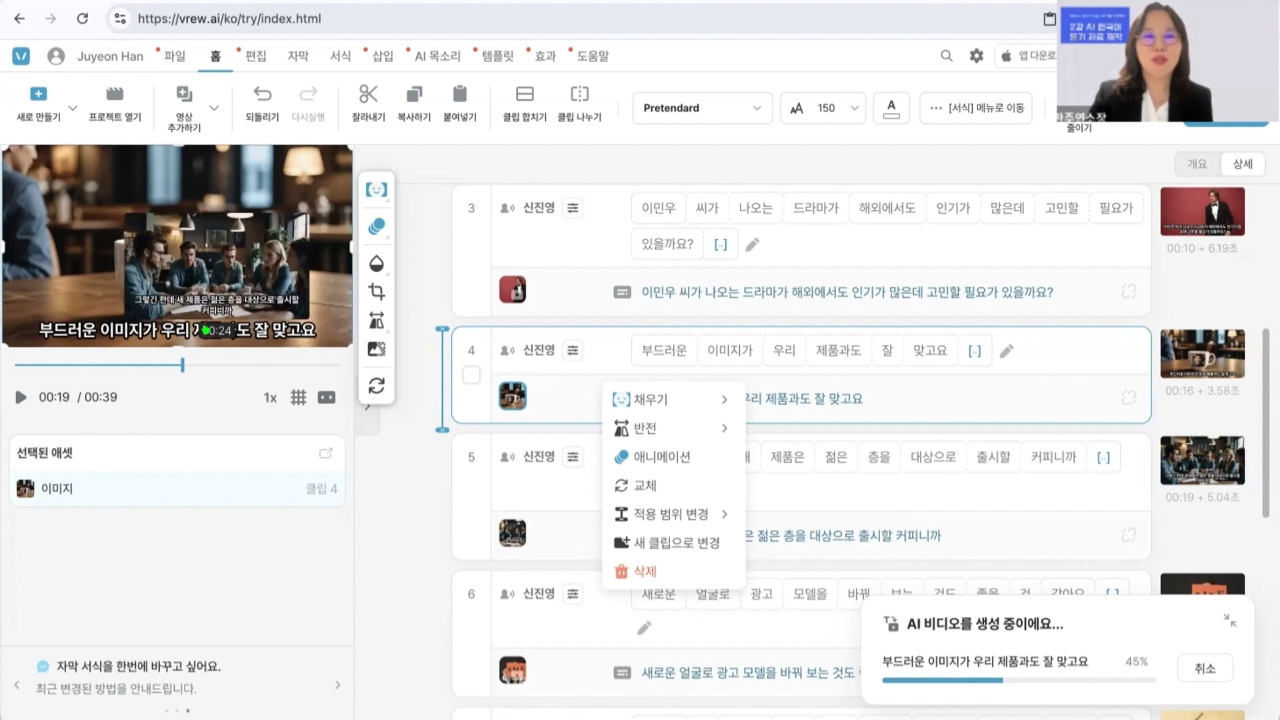This screenshot has height=720, width=1280.
Task: Click the 클립 합치기 icon
Action: [x=524, y=94]
